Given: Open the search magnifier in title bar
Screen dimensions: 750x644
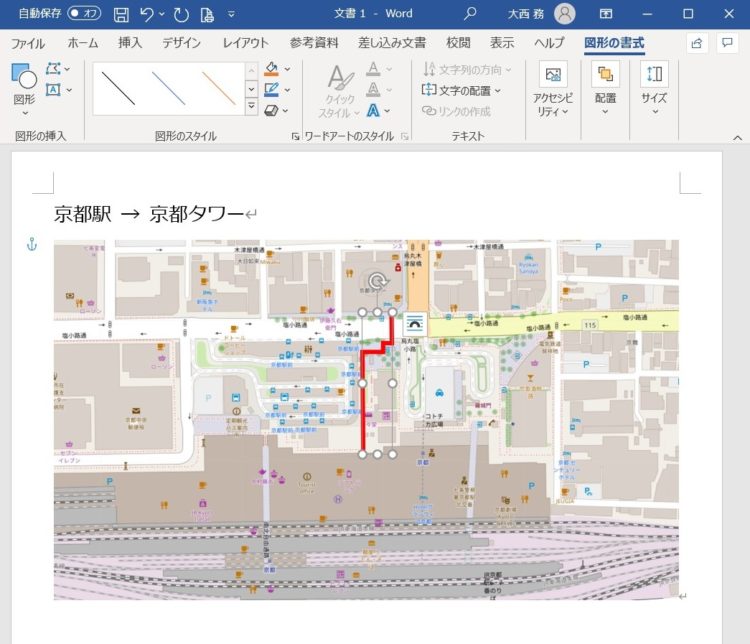Looking at the screenshot, I should [470, 14].
